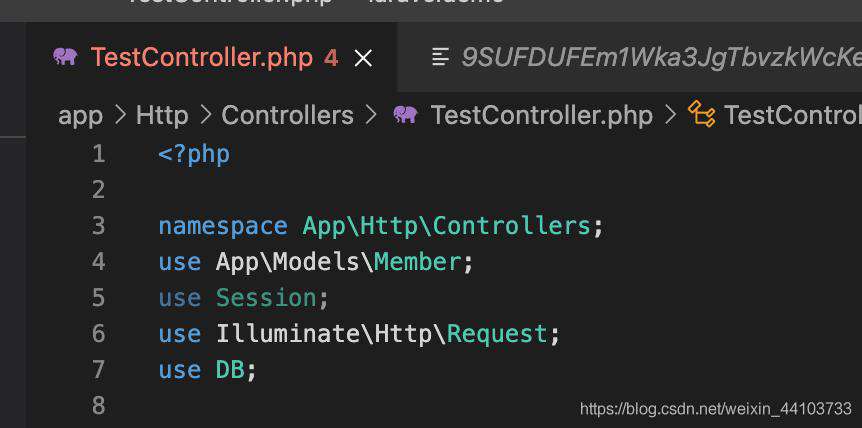The width and height of the screenshot is (862, 428).
Task: Open the Http breadcrumb dropdown
Action: (162, 115)
